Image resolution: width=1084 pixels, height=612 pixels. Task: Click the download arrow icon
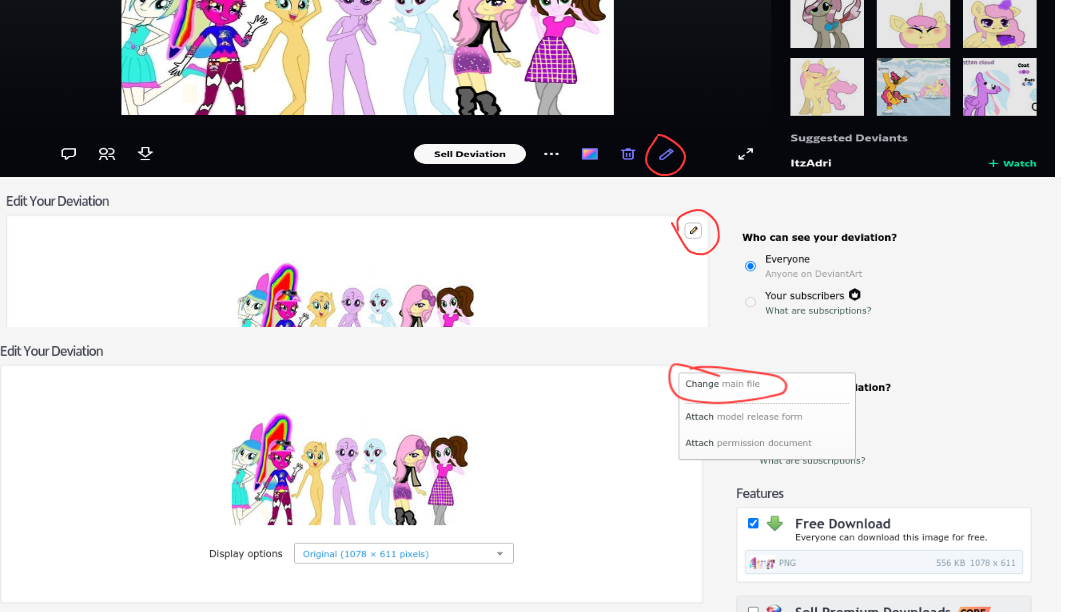[x=145, y=154]
